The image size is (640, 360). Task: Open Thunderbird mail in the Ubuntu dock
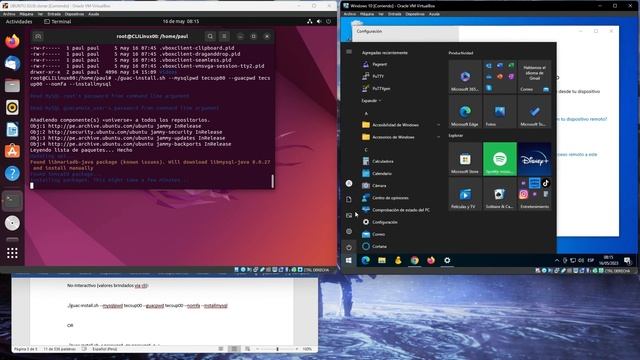coord(12,63)
